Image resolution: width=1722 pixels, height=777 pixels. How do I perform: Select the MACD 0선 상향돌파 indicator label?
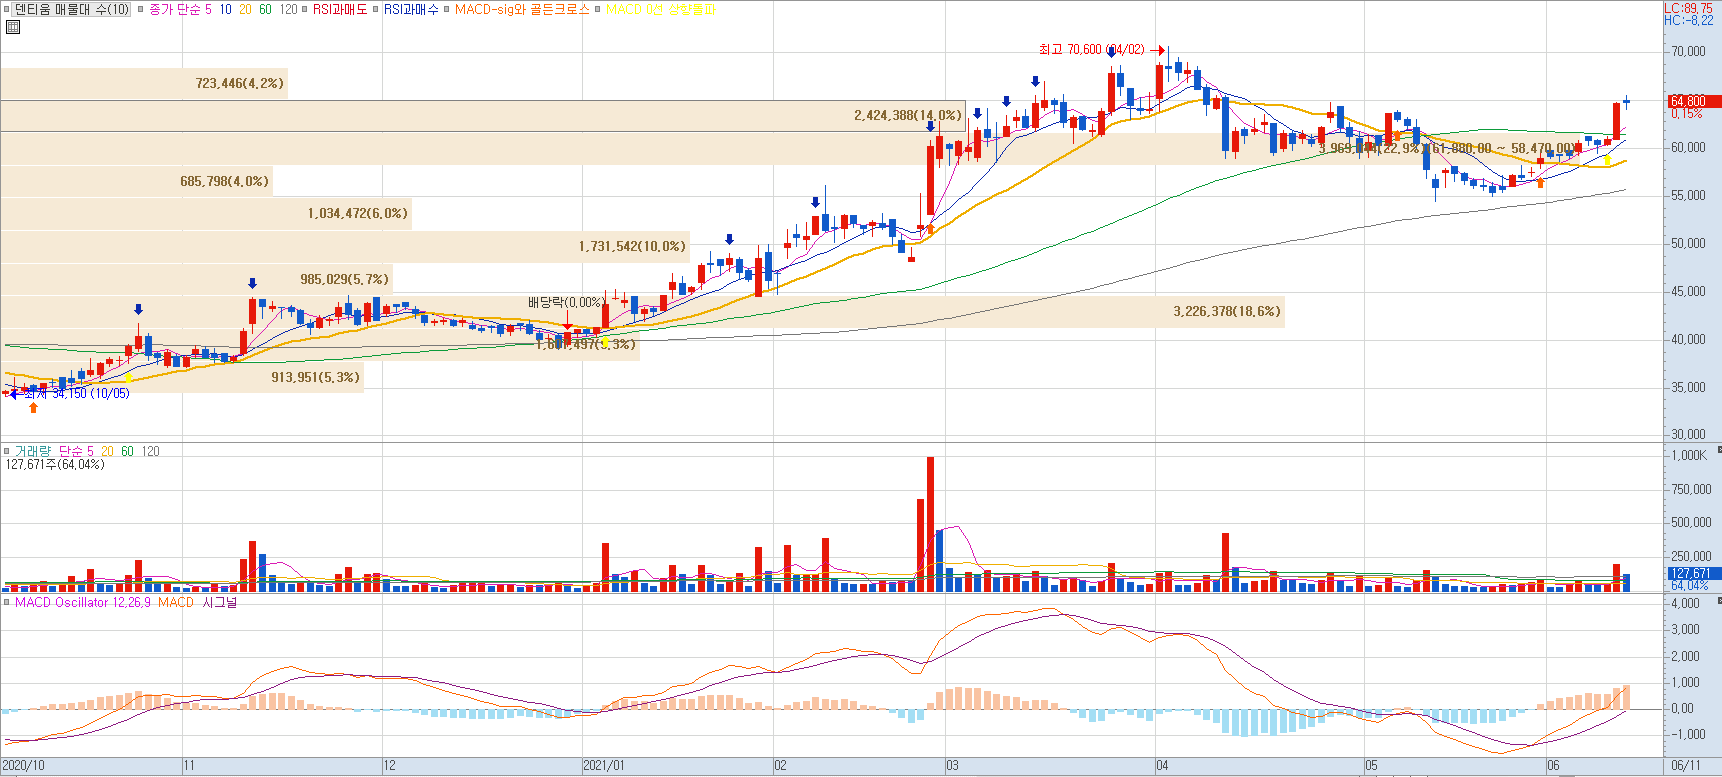660,9
